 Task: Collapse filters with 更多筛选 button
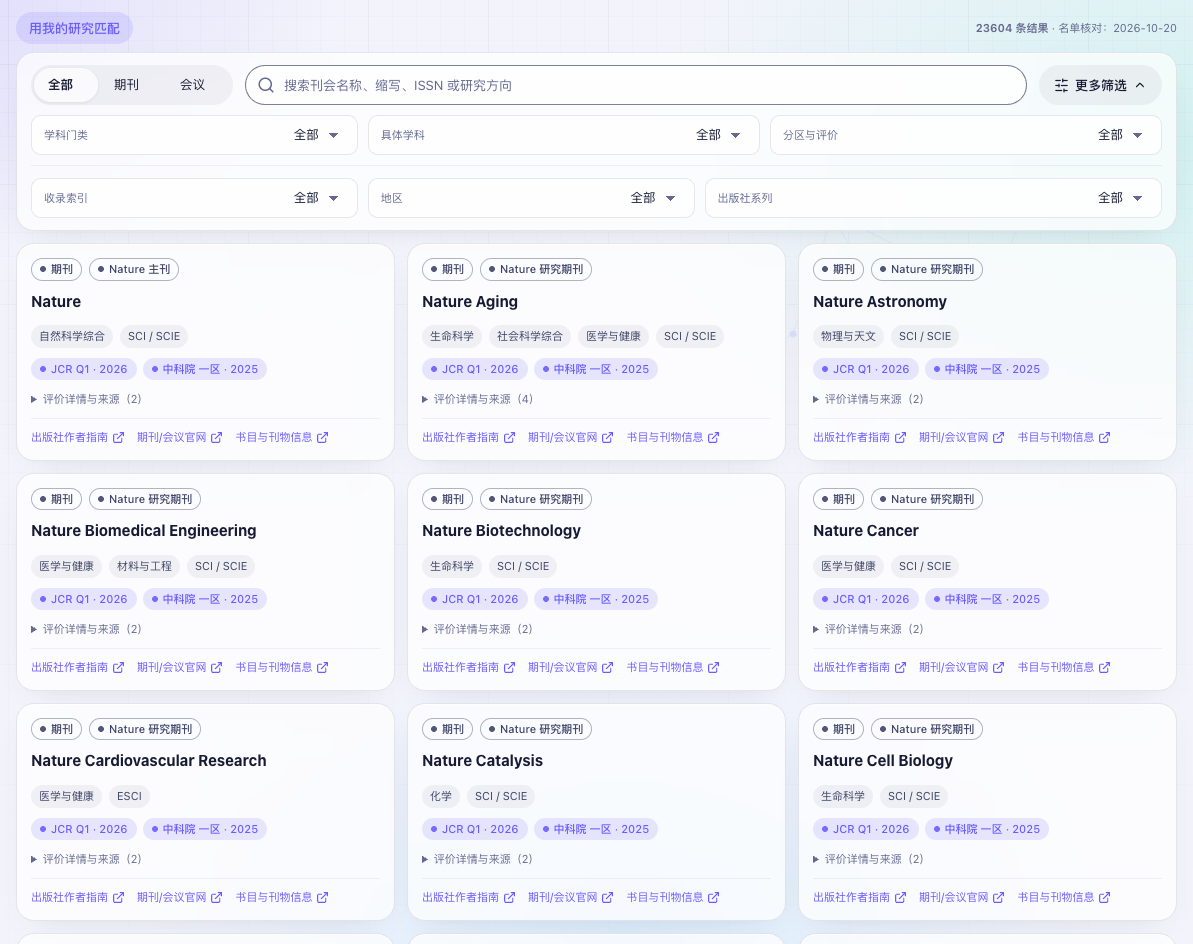pyautogui.click(x=1100, y=85)
